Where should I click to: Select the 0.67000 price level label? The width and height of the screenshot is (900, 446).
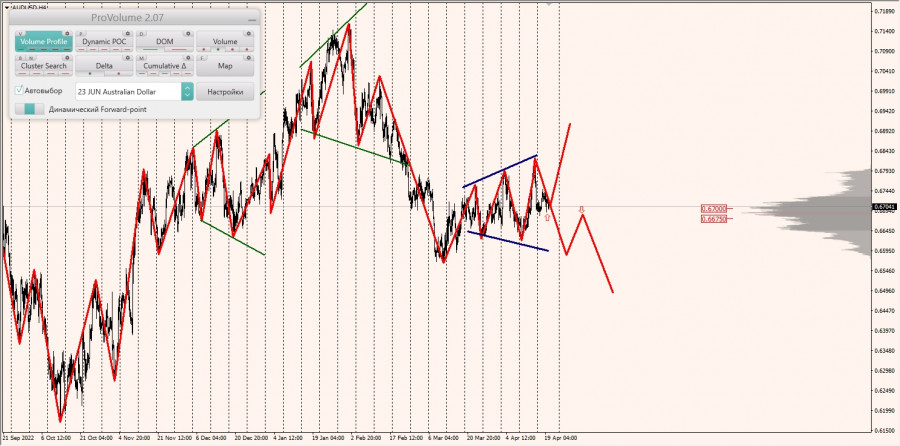(714, 208)
